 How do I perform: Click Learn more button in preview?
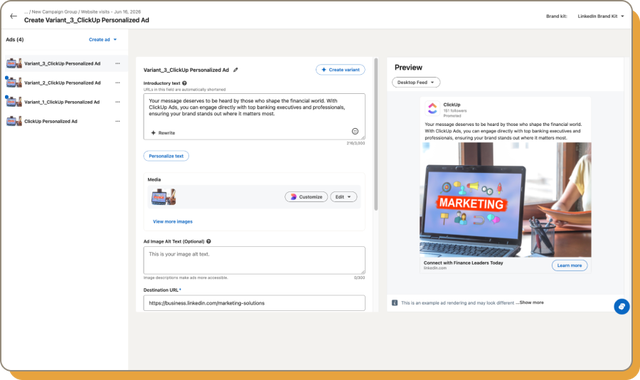(x=569, y=265)
